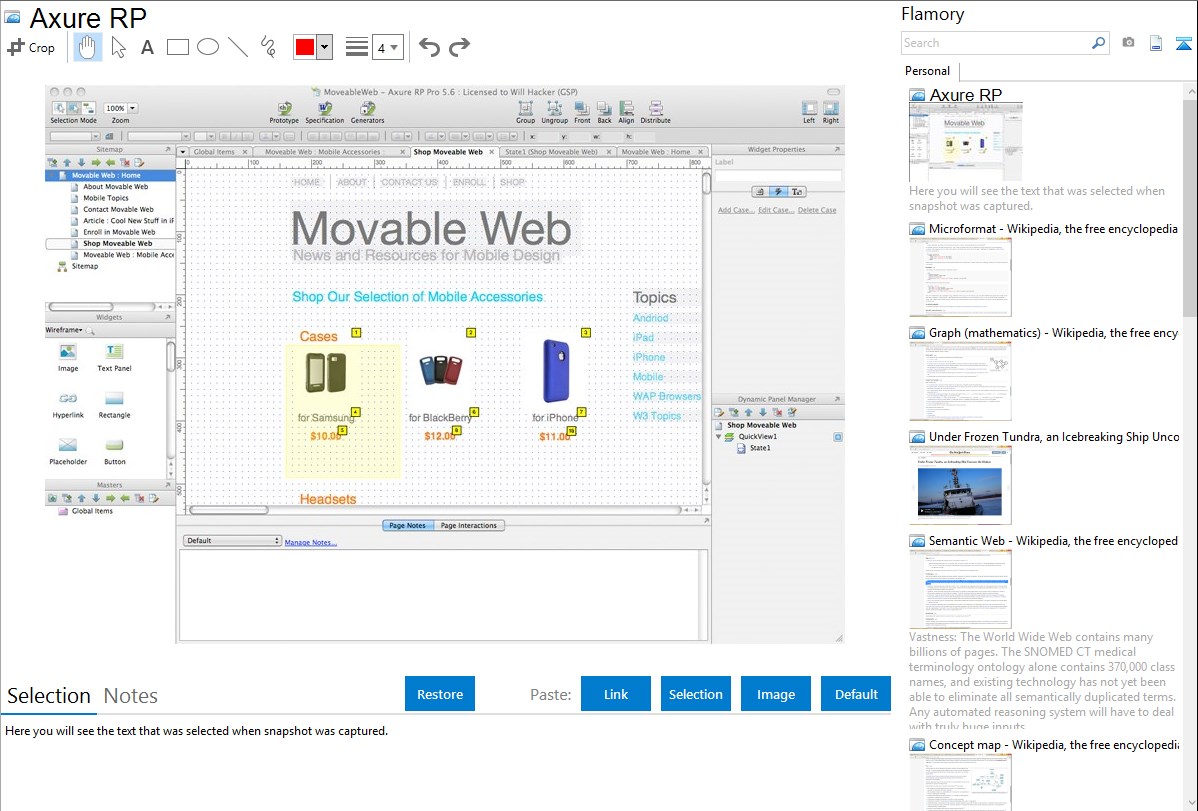
Task: Open the line width dropdown showing 4
Action: pos(387,47)
